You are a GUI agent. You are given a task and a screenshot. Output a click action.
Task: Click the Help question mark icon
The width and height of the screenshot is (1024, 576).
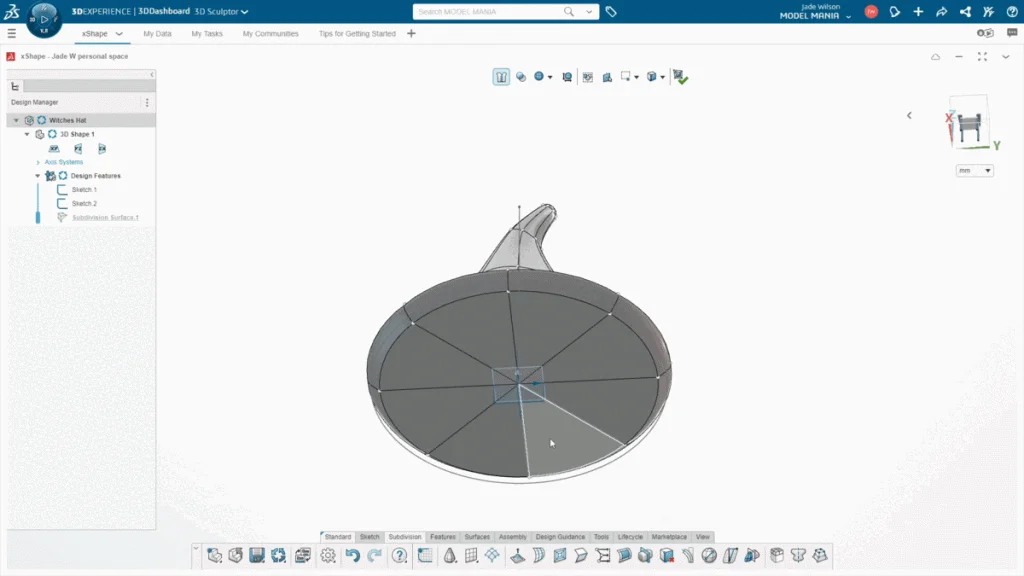400,556
